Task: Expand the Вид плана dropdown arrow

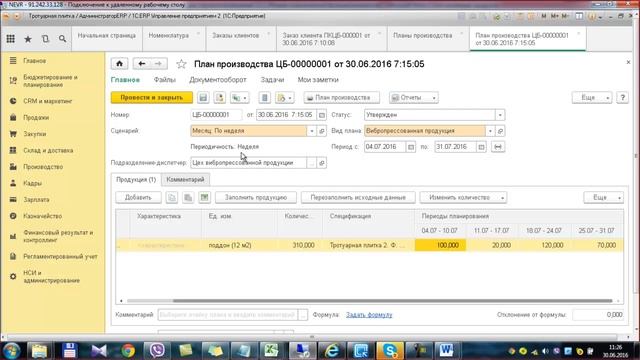Action: 490,131
